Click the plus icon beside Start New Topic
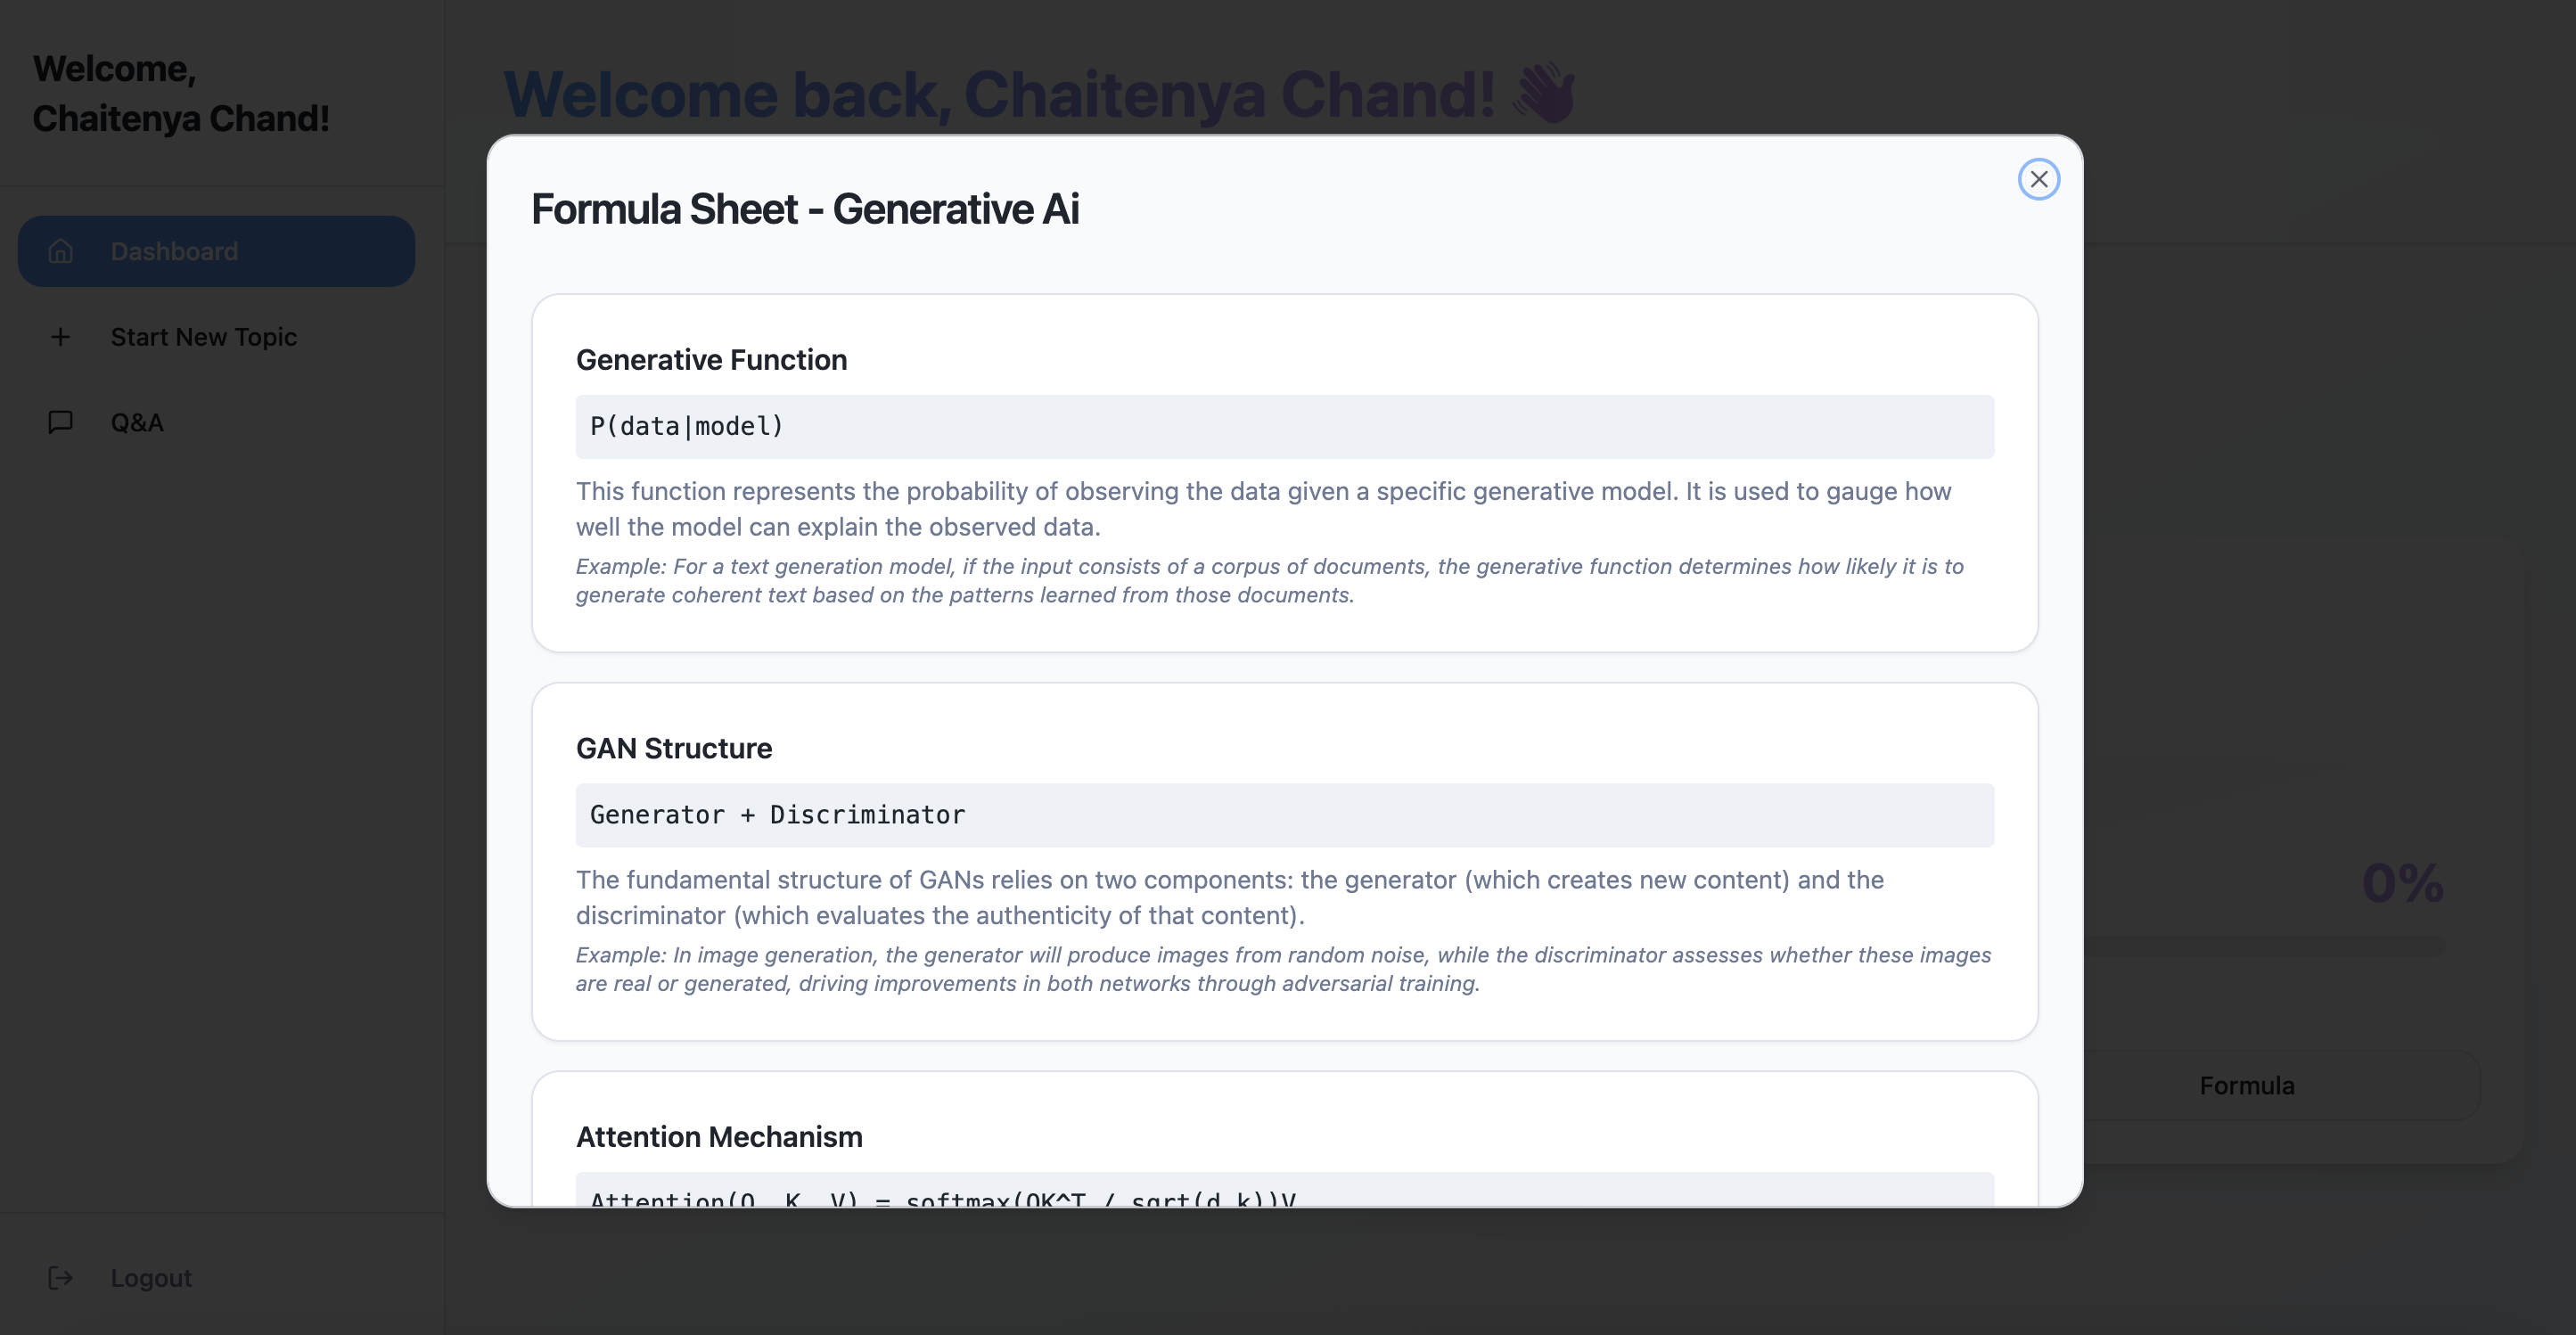This screenshot has width=2576, height=1335. click(x=61, y=337)
